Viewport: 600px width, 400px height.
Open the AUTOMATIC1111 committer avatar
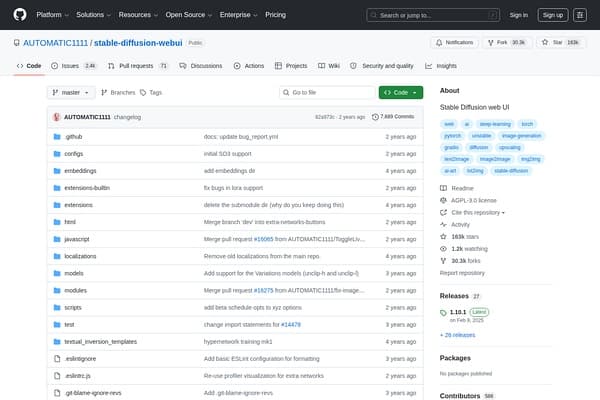[x=56, y=117]
